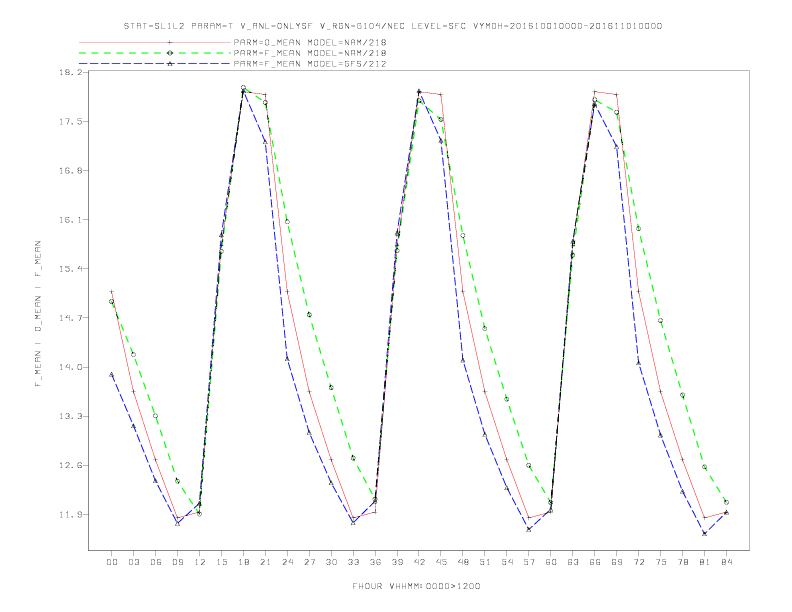Click blue triangle data point at hour 00
The height and width of the screenshot is (612, 792).
click(x=112, y=374)
